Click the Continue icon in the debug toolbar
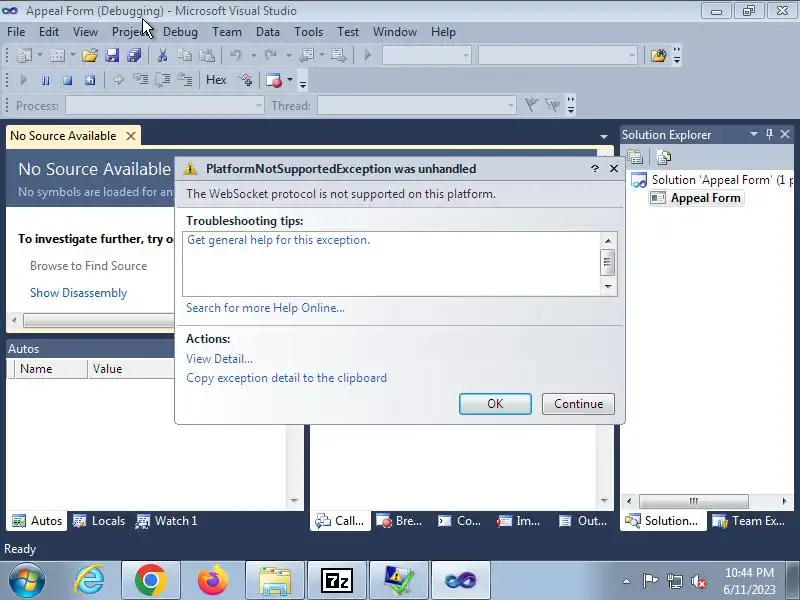800x600 pixels. [23, 80]
